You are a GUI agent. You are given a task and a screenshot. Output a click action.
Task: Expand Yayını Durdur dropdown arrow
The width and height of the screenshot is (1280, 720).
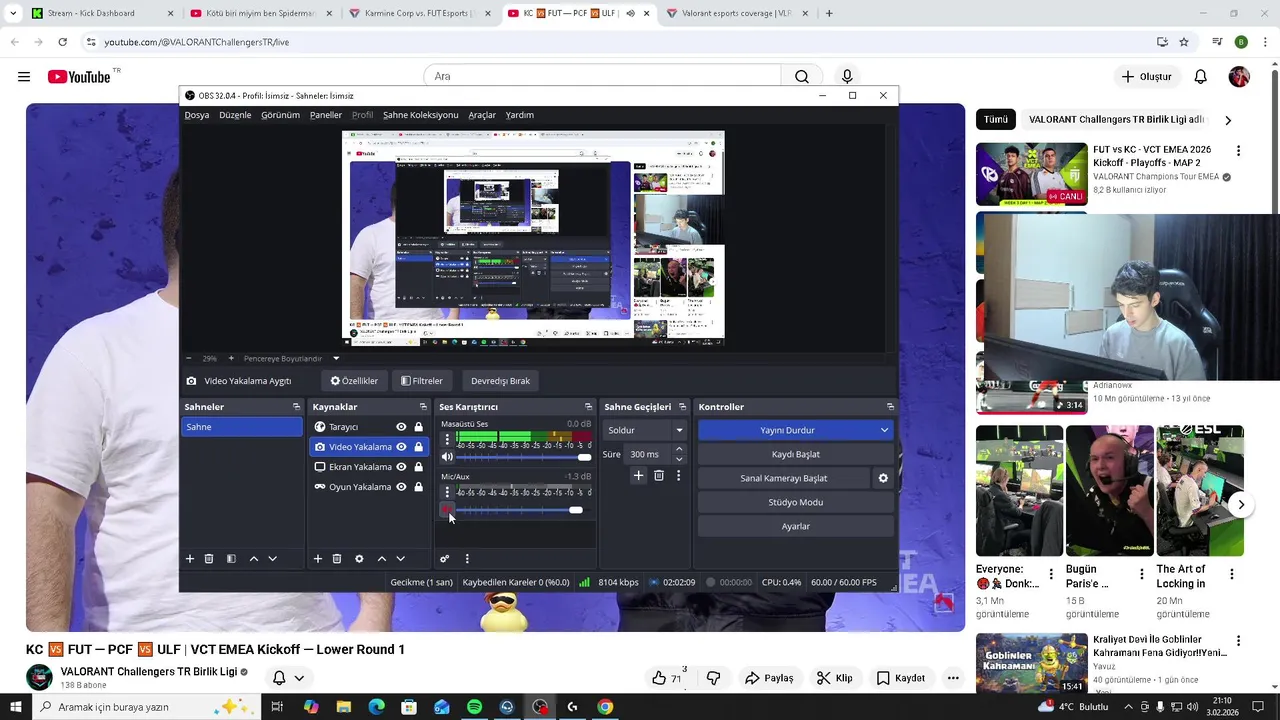[884, 430]
